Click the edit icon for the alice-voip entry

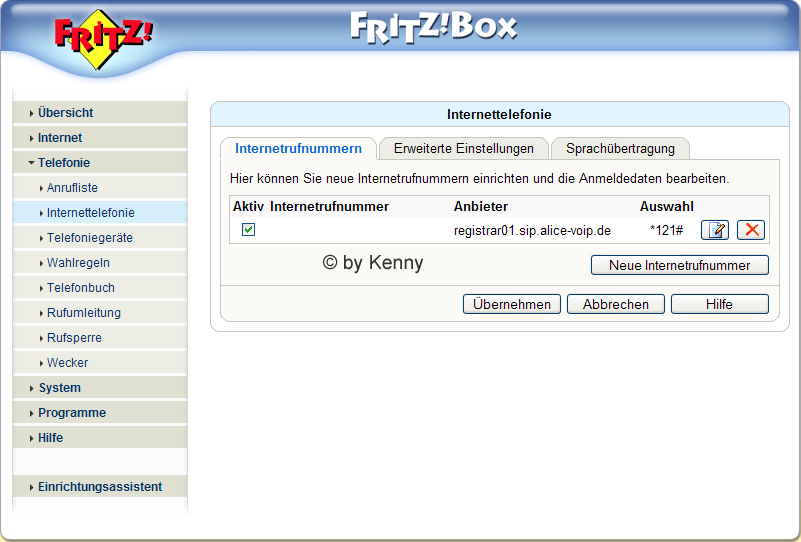714,230
